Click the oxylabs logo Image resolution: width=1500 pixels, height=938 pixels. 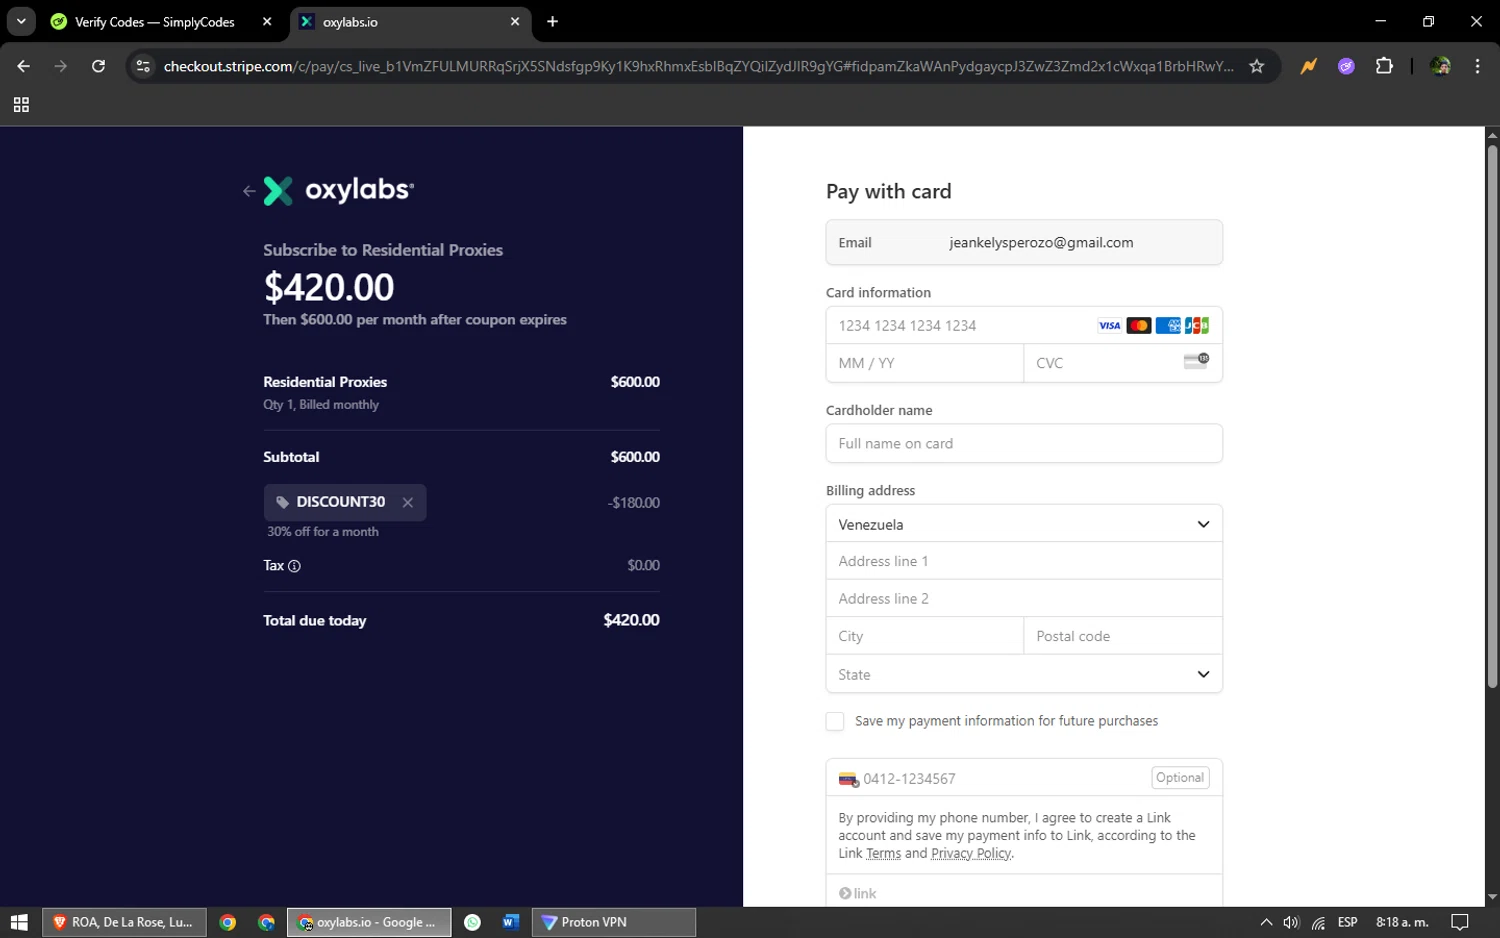(x=339, y=190)
